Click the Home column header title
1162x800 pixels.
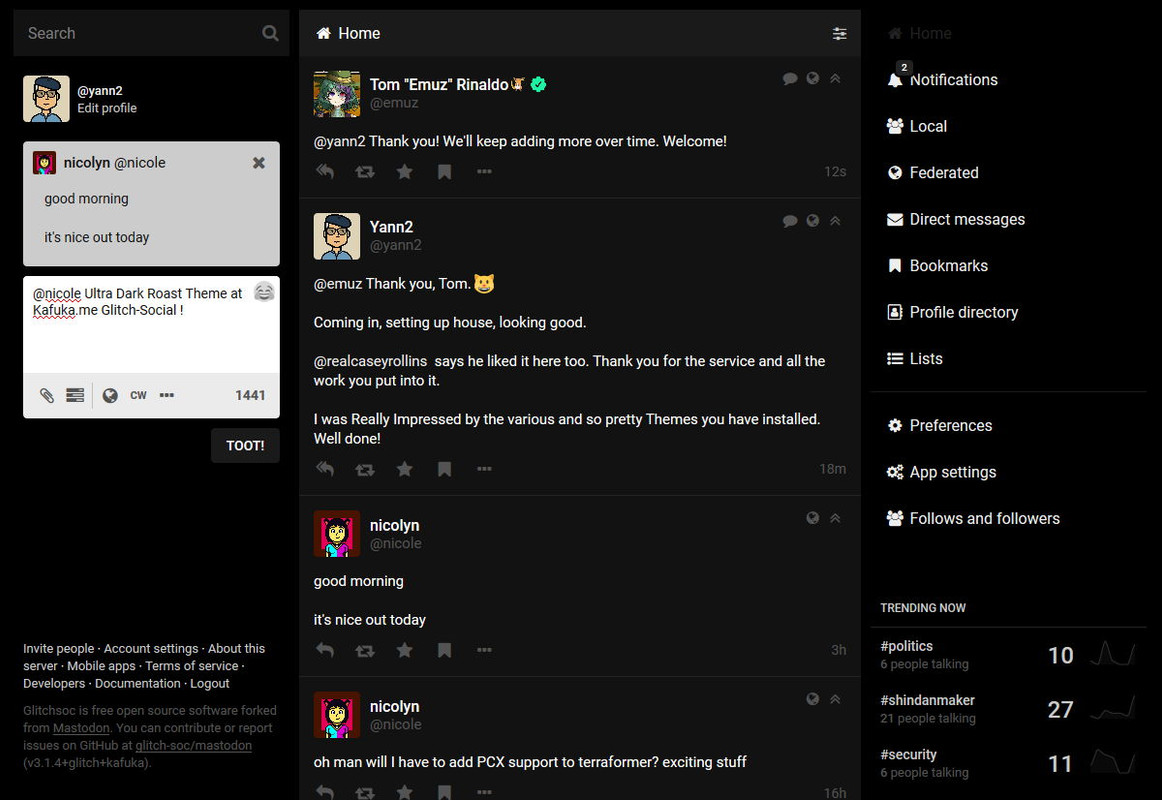tap(348, 33)
